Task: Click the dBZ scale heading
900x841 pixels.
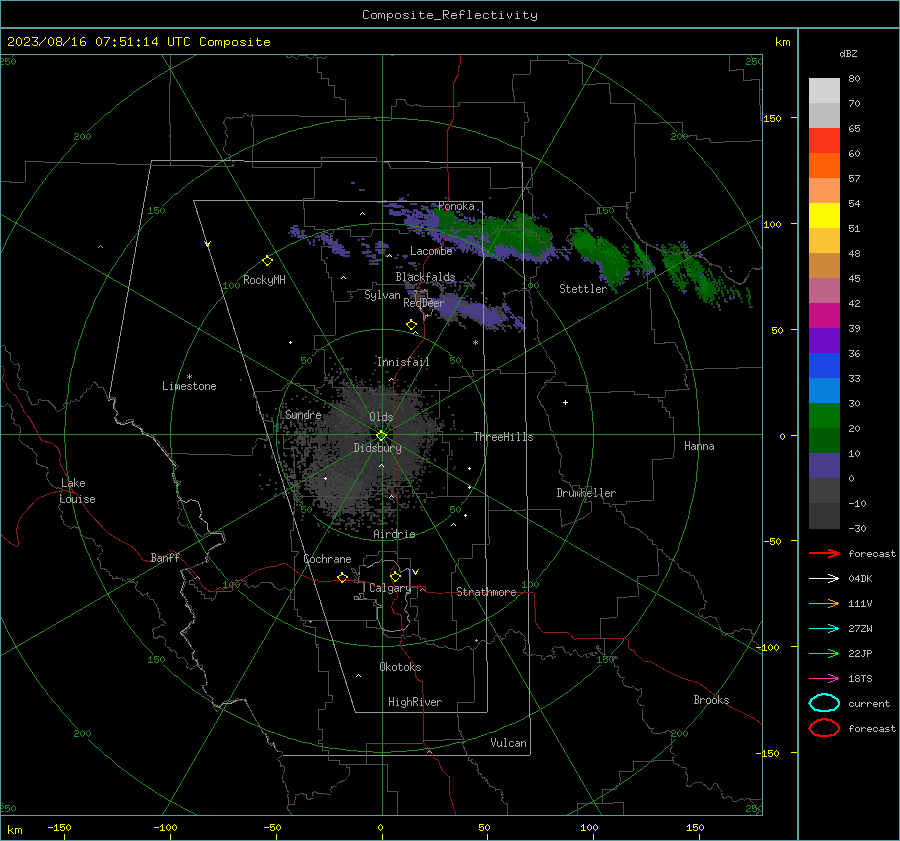Action: coord(848,53)
